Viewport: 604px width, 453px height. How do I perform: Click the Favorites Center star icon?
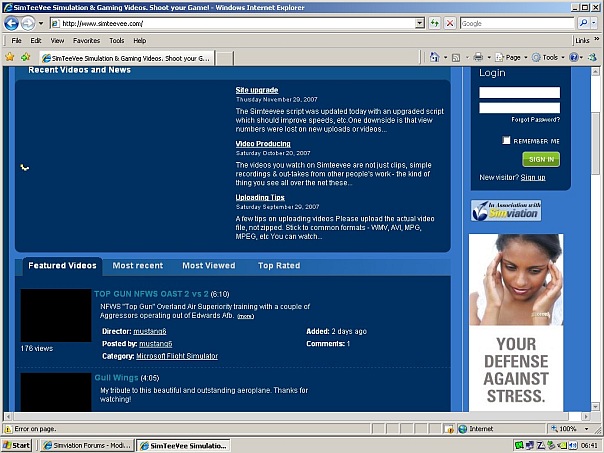10,57
